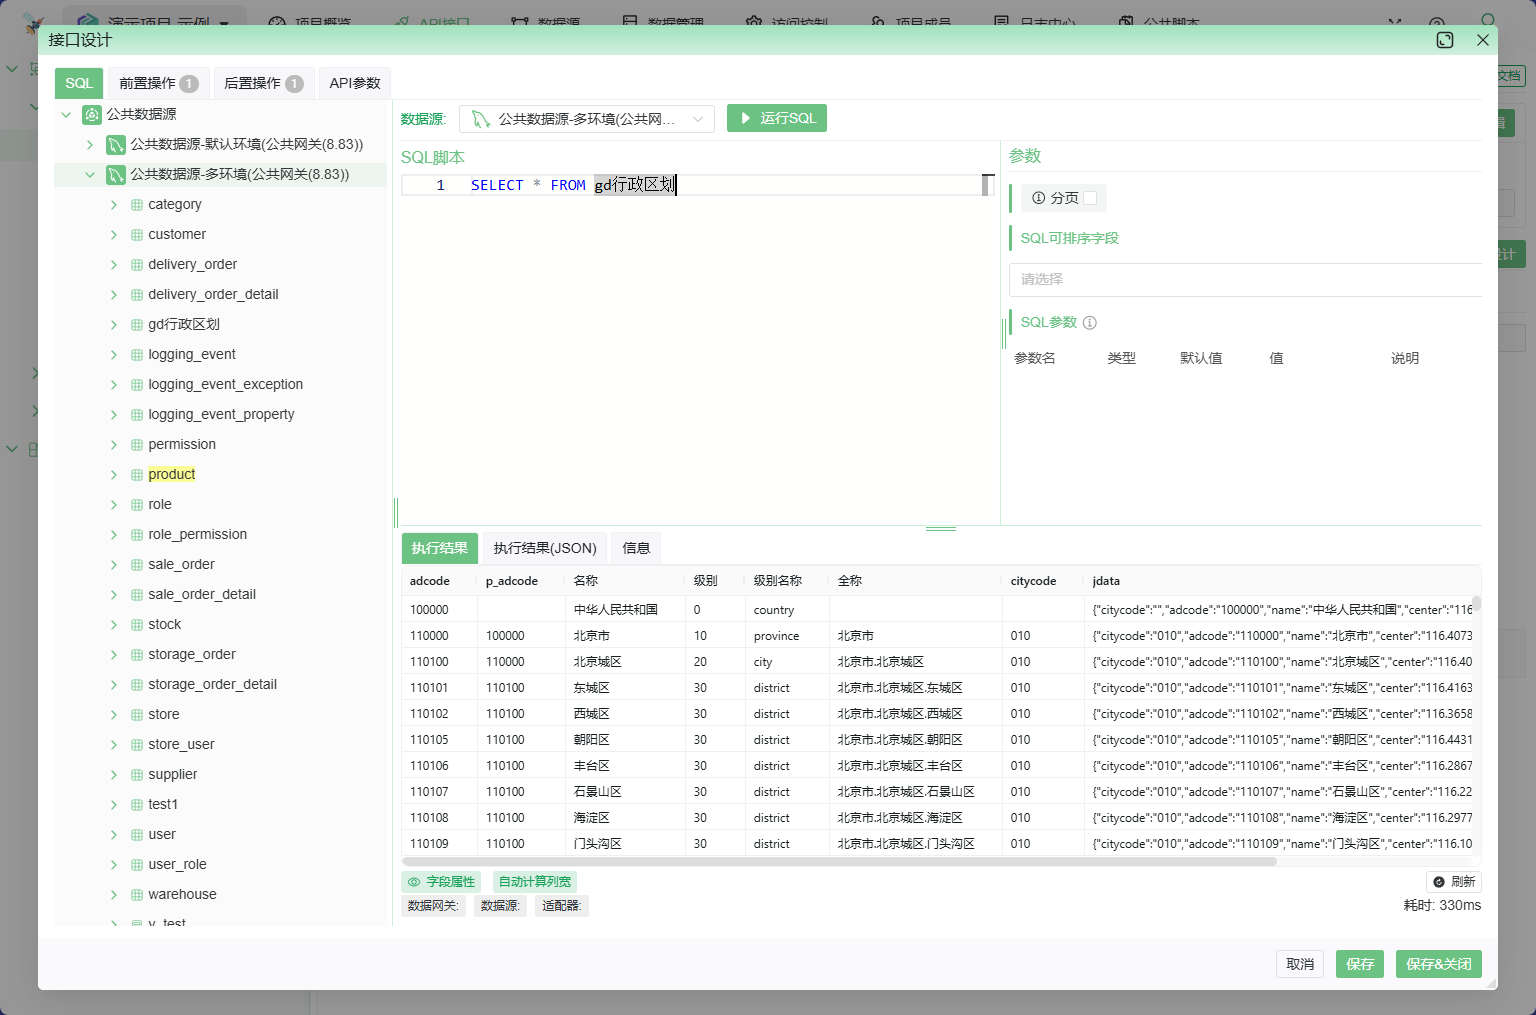Click the 公共数据源 root node icon
1536x1015 pixels.
[92, 115]
